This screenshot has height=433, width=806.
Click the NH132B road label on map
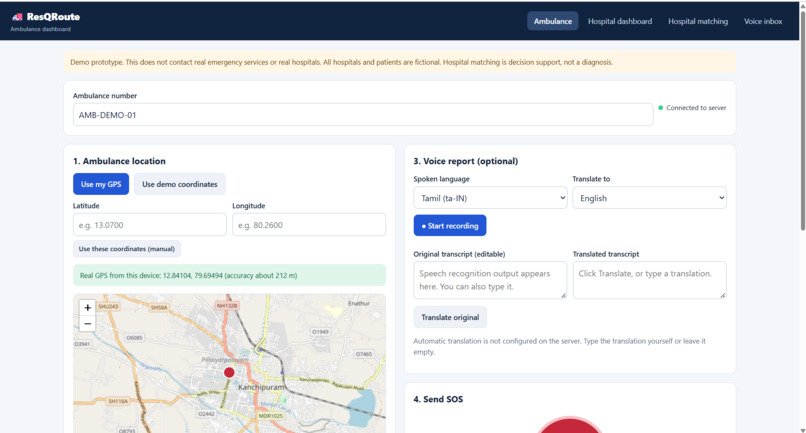tap(227, 305)
